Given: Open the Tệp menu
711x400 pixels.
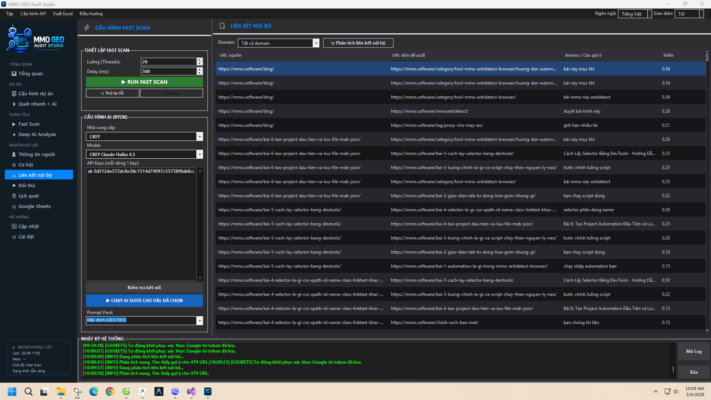Looking at the screenshot, I should point(10,14).
